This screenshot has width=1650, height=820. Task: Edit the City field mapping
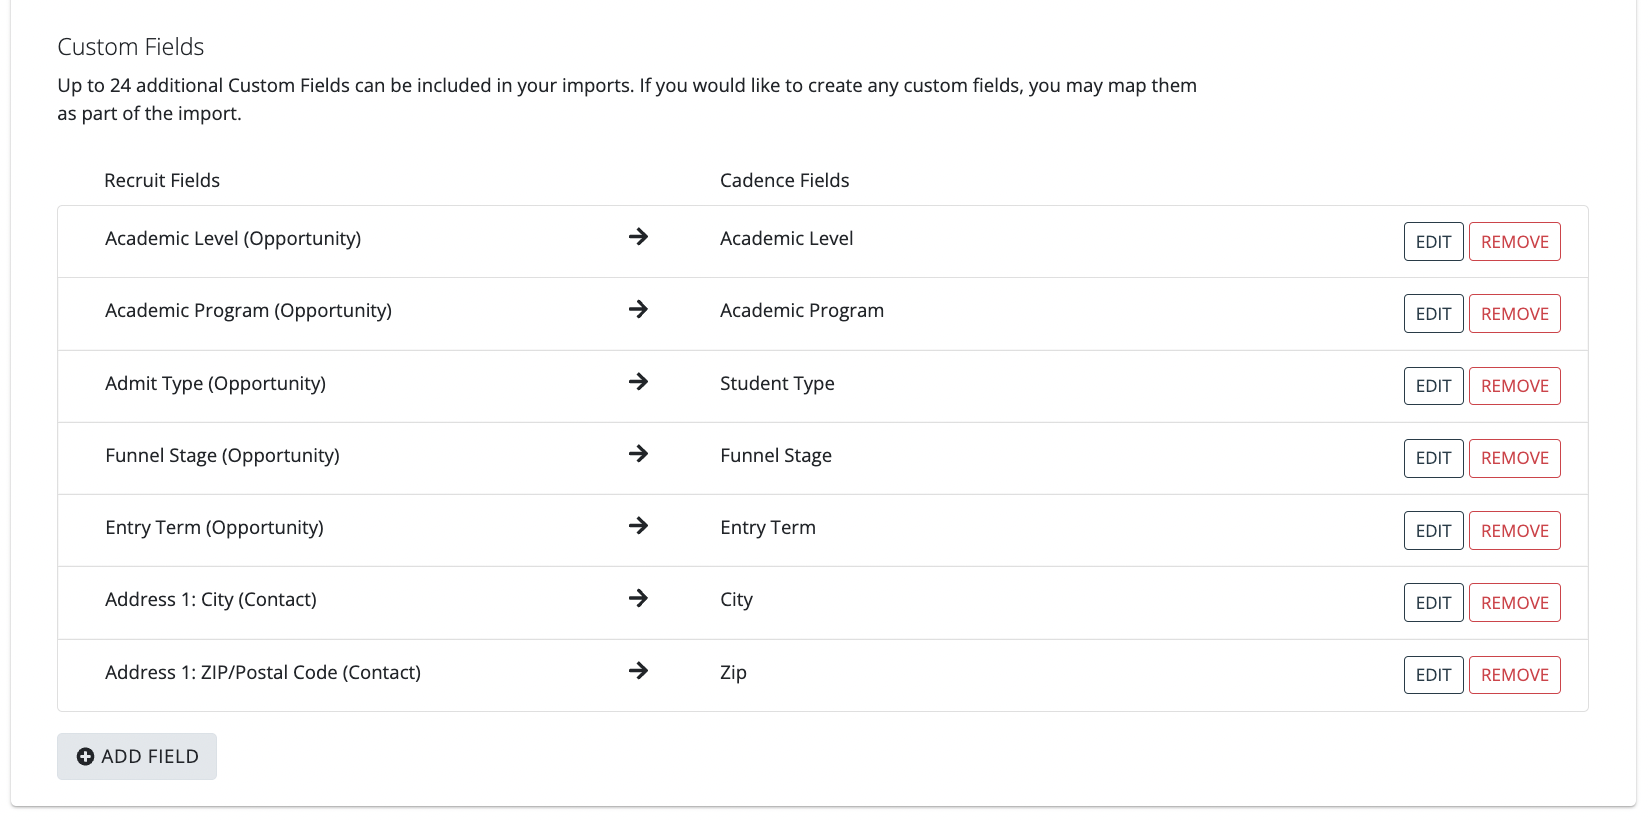(x=1433, y=603)
